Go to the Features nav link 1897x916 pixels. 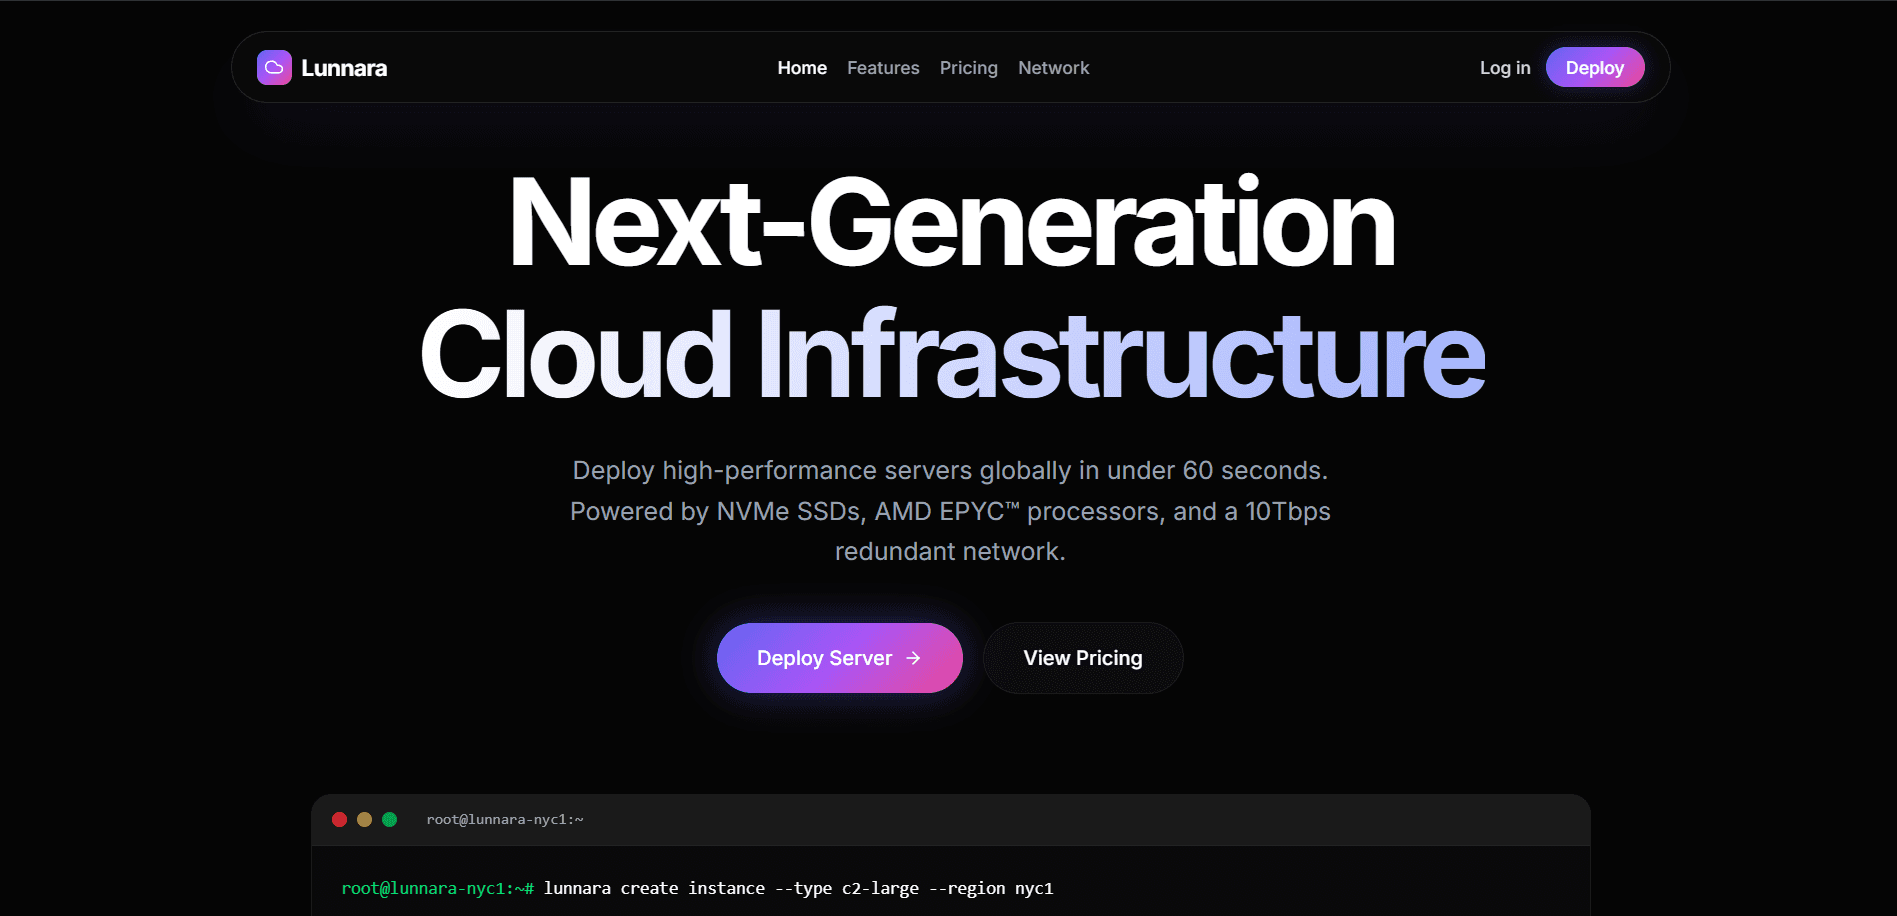[x=883, y=68]
